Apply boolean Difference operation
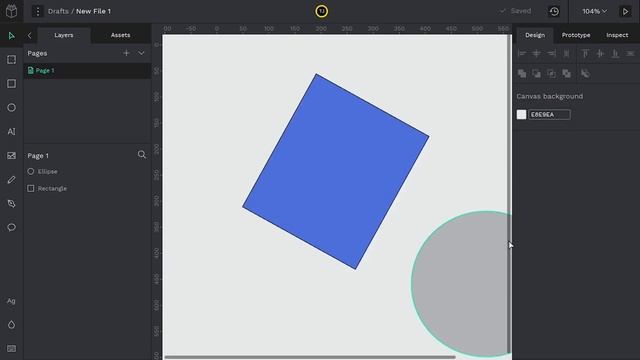Viewport: 640px width, 360px height. (x=536, y=73)
